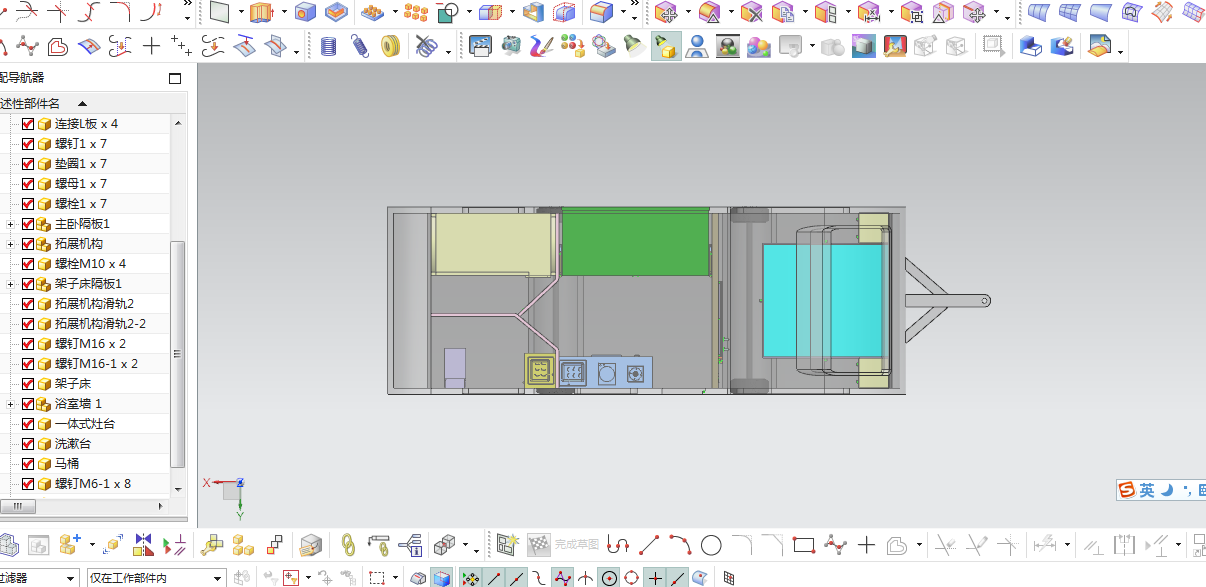Open the Pattern Feature dropdown arrow
This screenshot has width=1206, height=587.
pos(397,12)
